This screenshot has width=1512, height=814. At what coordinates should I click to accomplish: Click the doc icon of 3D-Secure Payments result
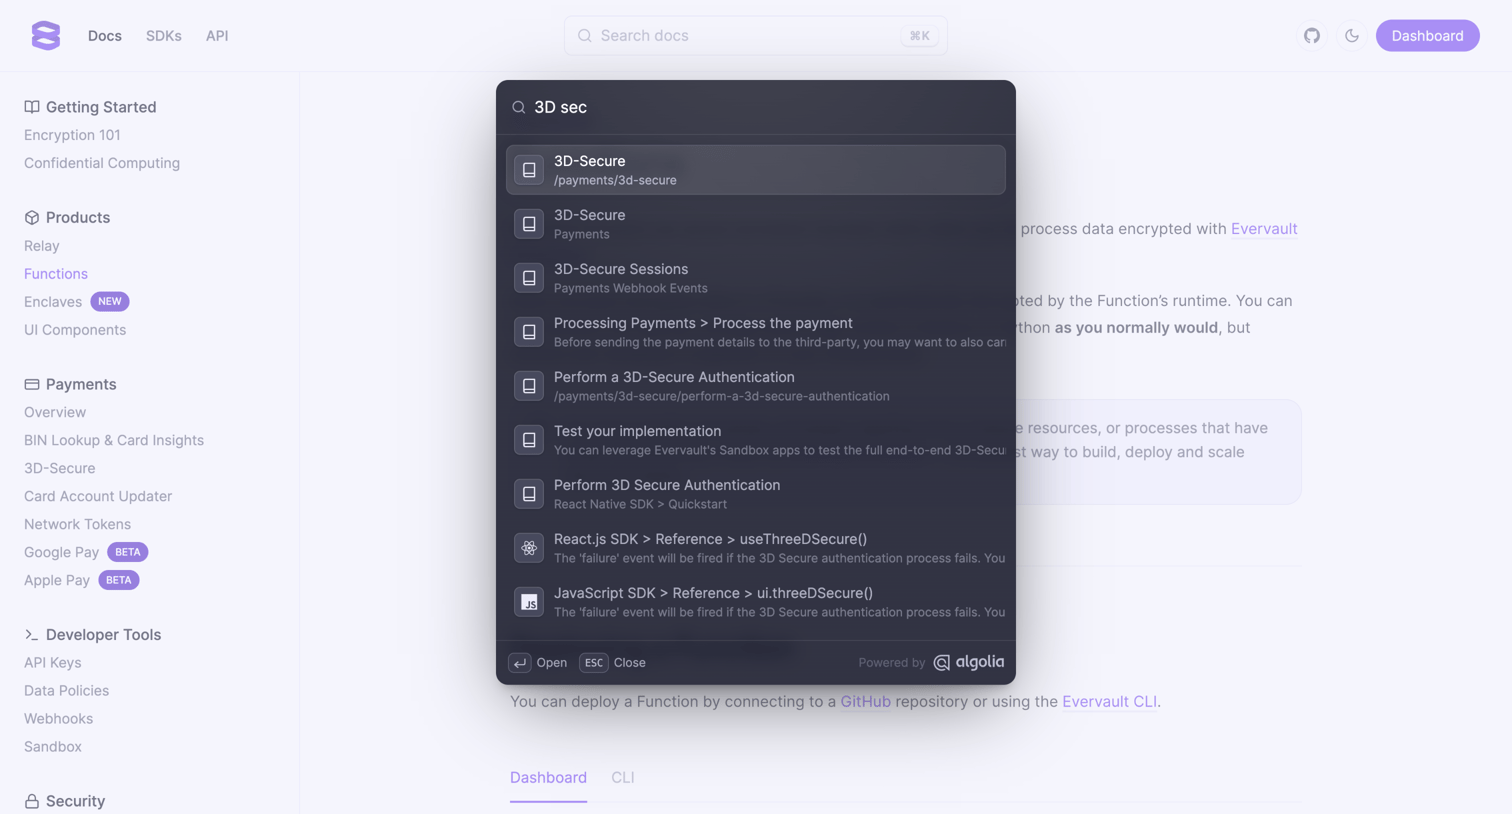point(529,224)
